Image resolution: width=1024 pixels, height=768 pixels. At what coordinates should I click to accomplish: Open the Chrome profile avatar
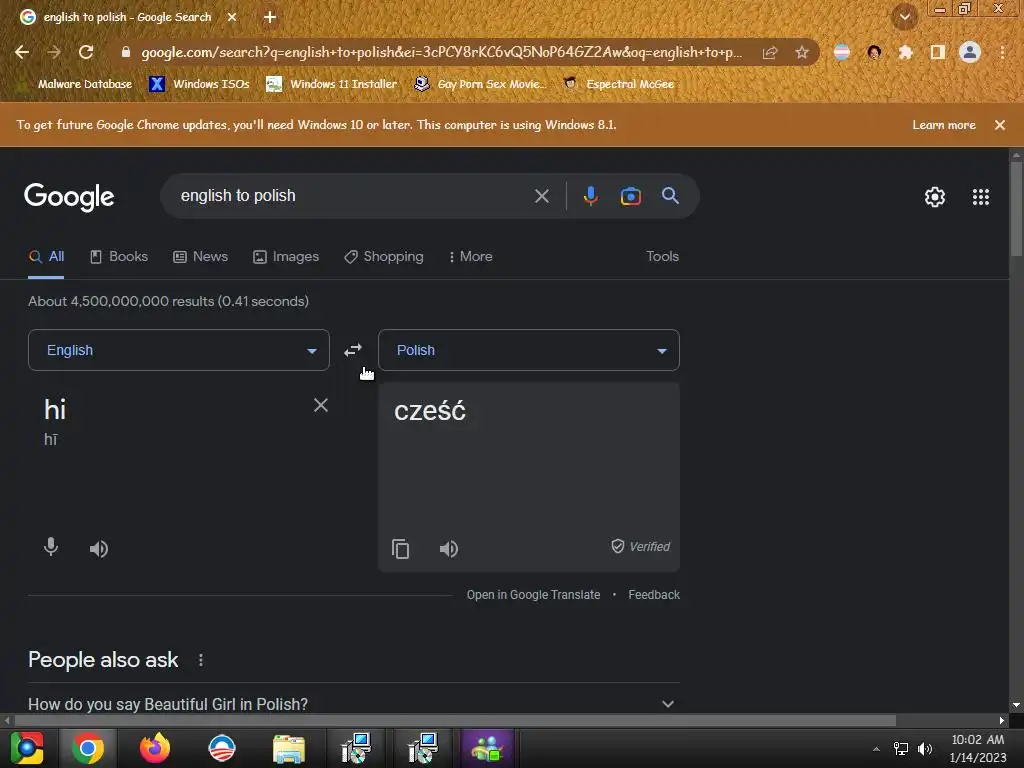click(x=970, y=52)
